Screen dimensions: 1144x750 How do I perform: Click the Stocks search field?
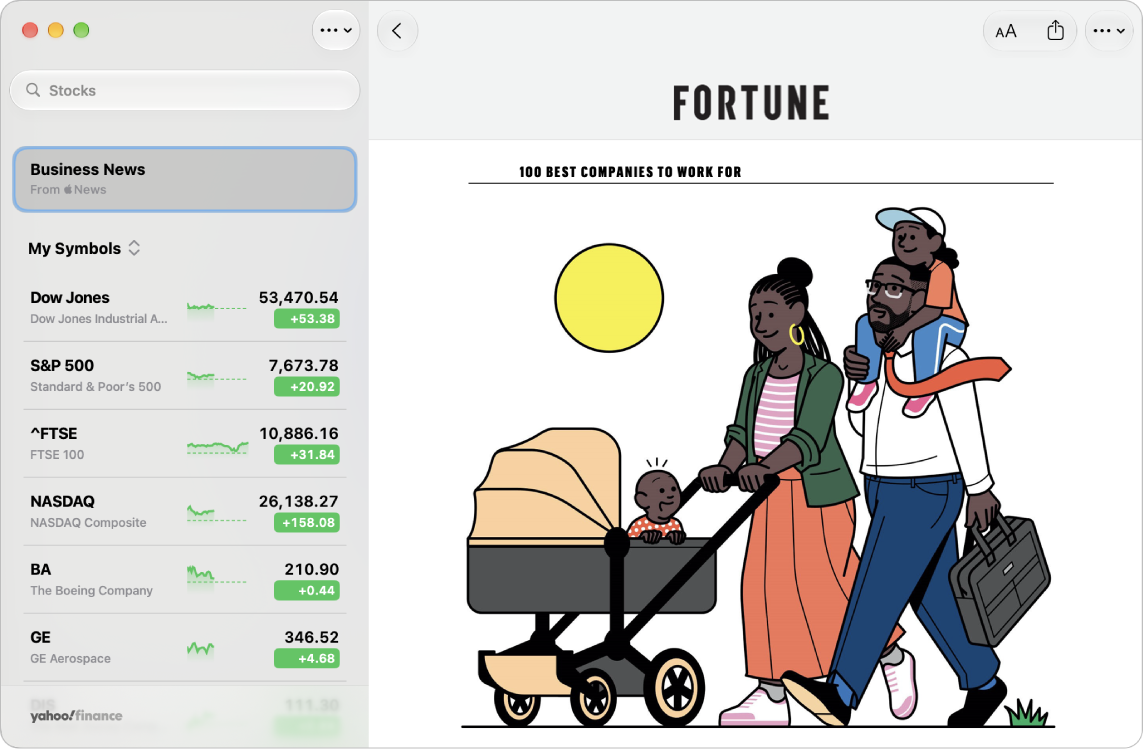point(185,90)
